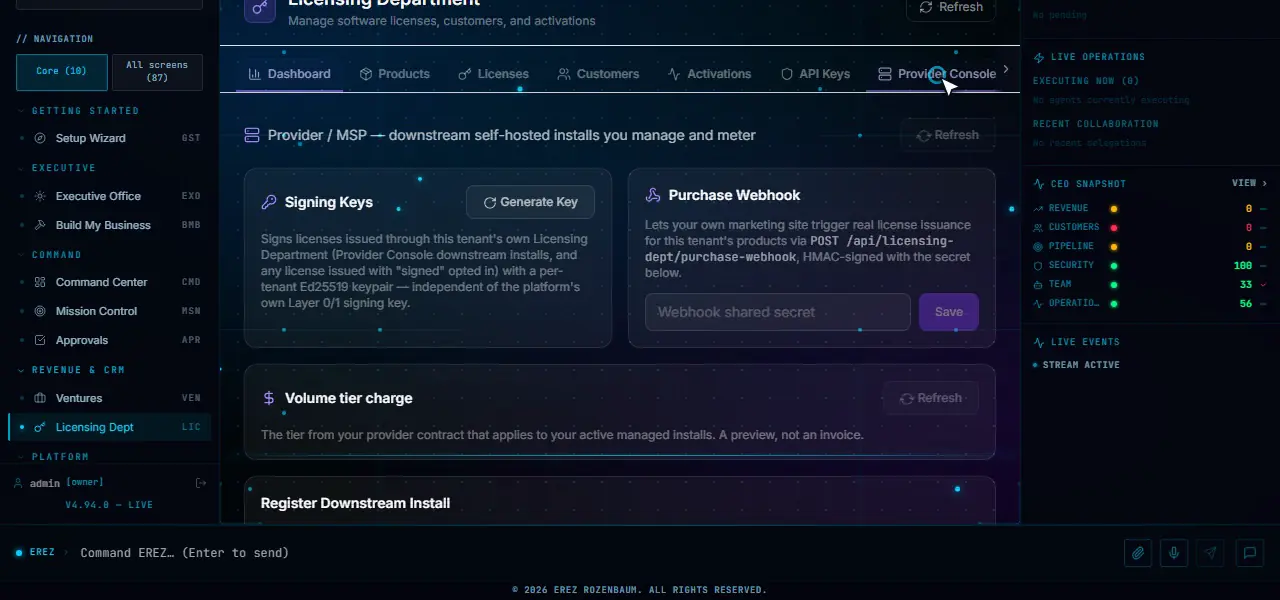
Task: Click the Licensing Department header key icon
Action: coord(260,8)
